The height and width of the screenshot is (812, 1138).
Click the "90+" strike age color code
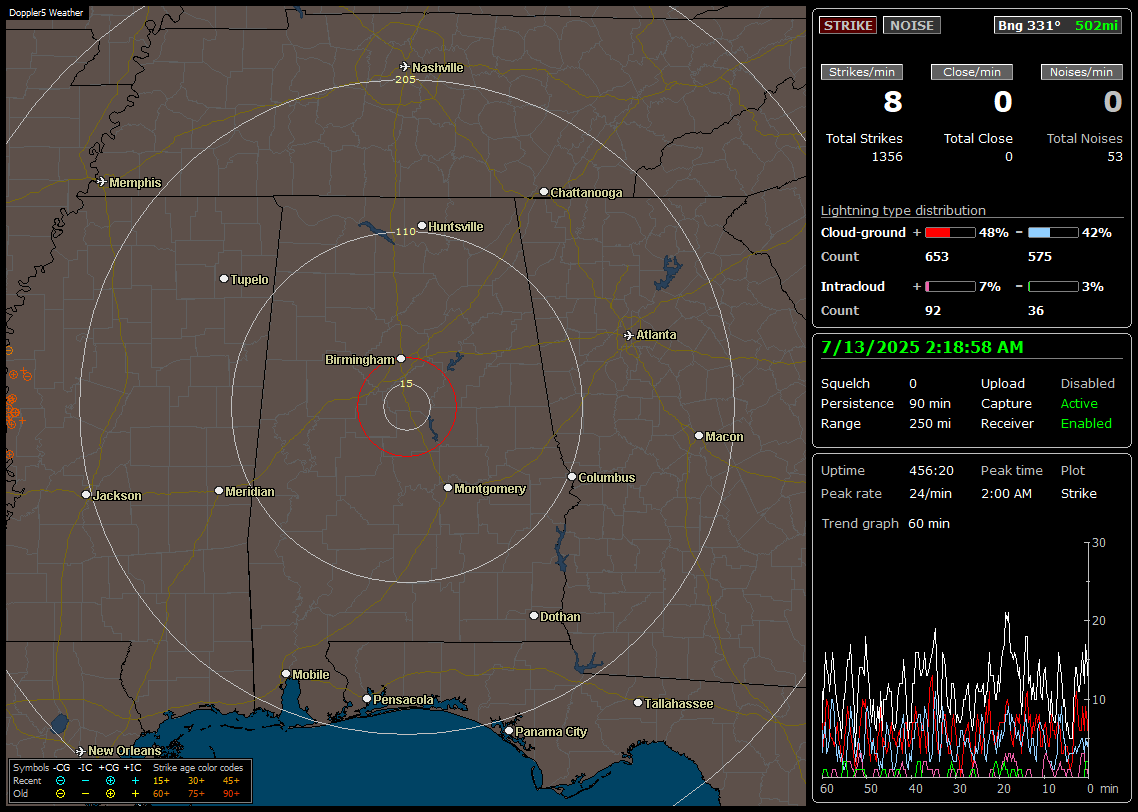pyautogui.click(x=231, y=794)
